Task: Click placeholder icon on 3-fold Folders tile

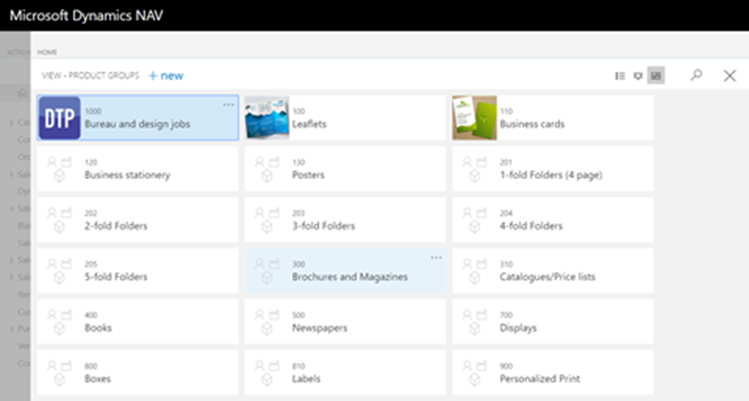Action: click(267, 220)
